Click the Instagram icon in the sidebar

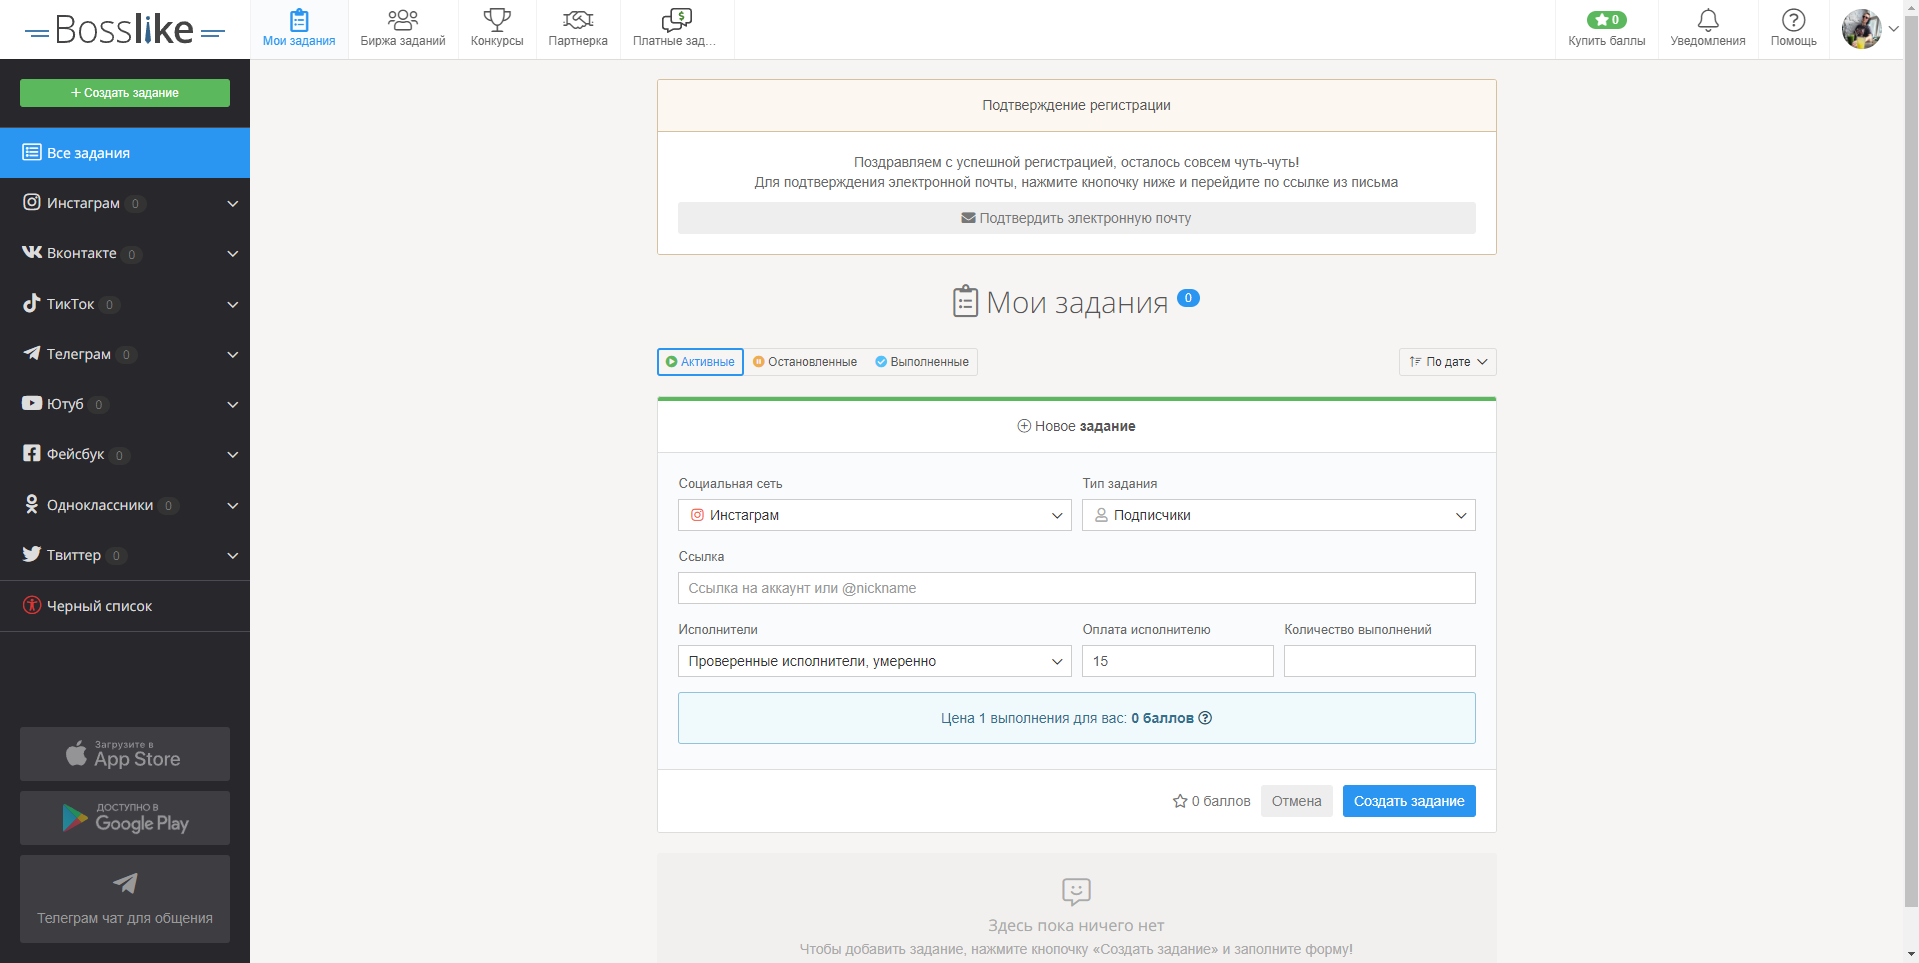coord(32,202)
